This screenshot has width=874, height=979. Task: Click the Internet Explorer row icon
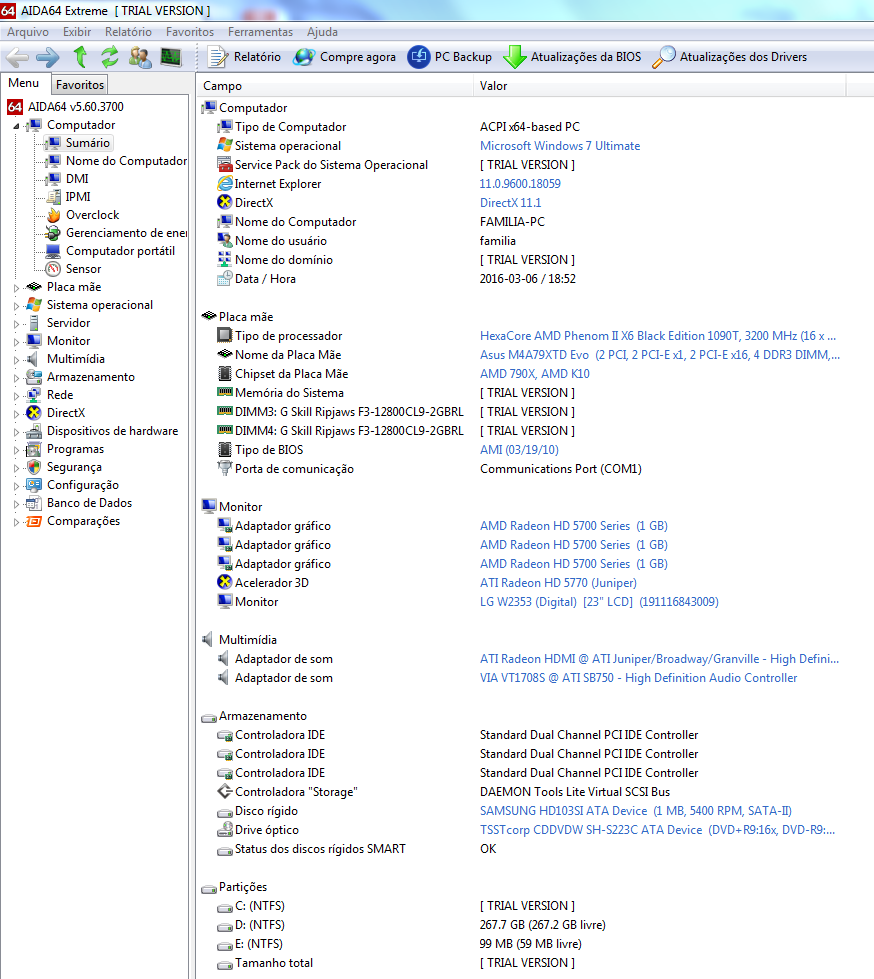pos(225,184)
